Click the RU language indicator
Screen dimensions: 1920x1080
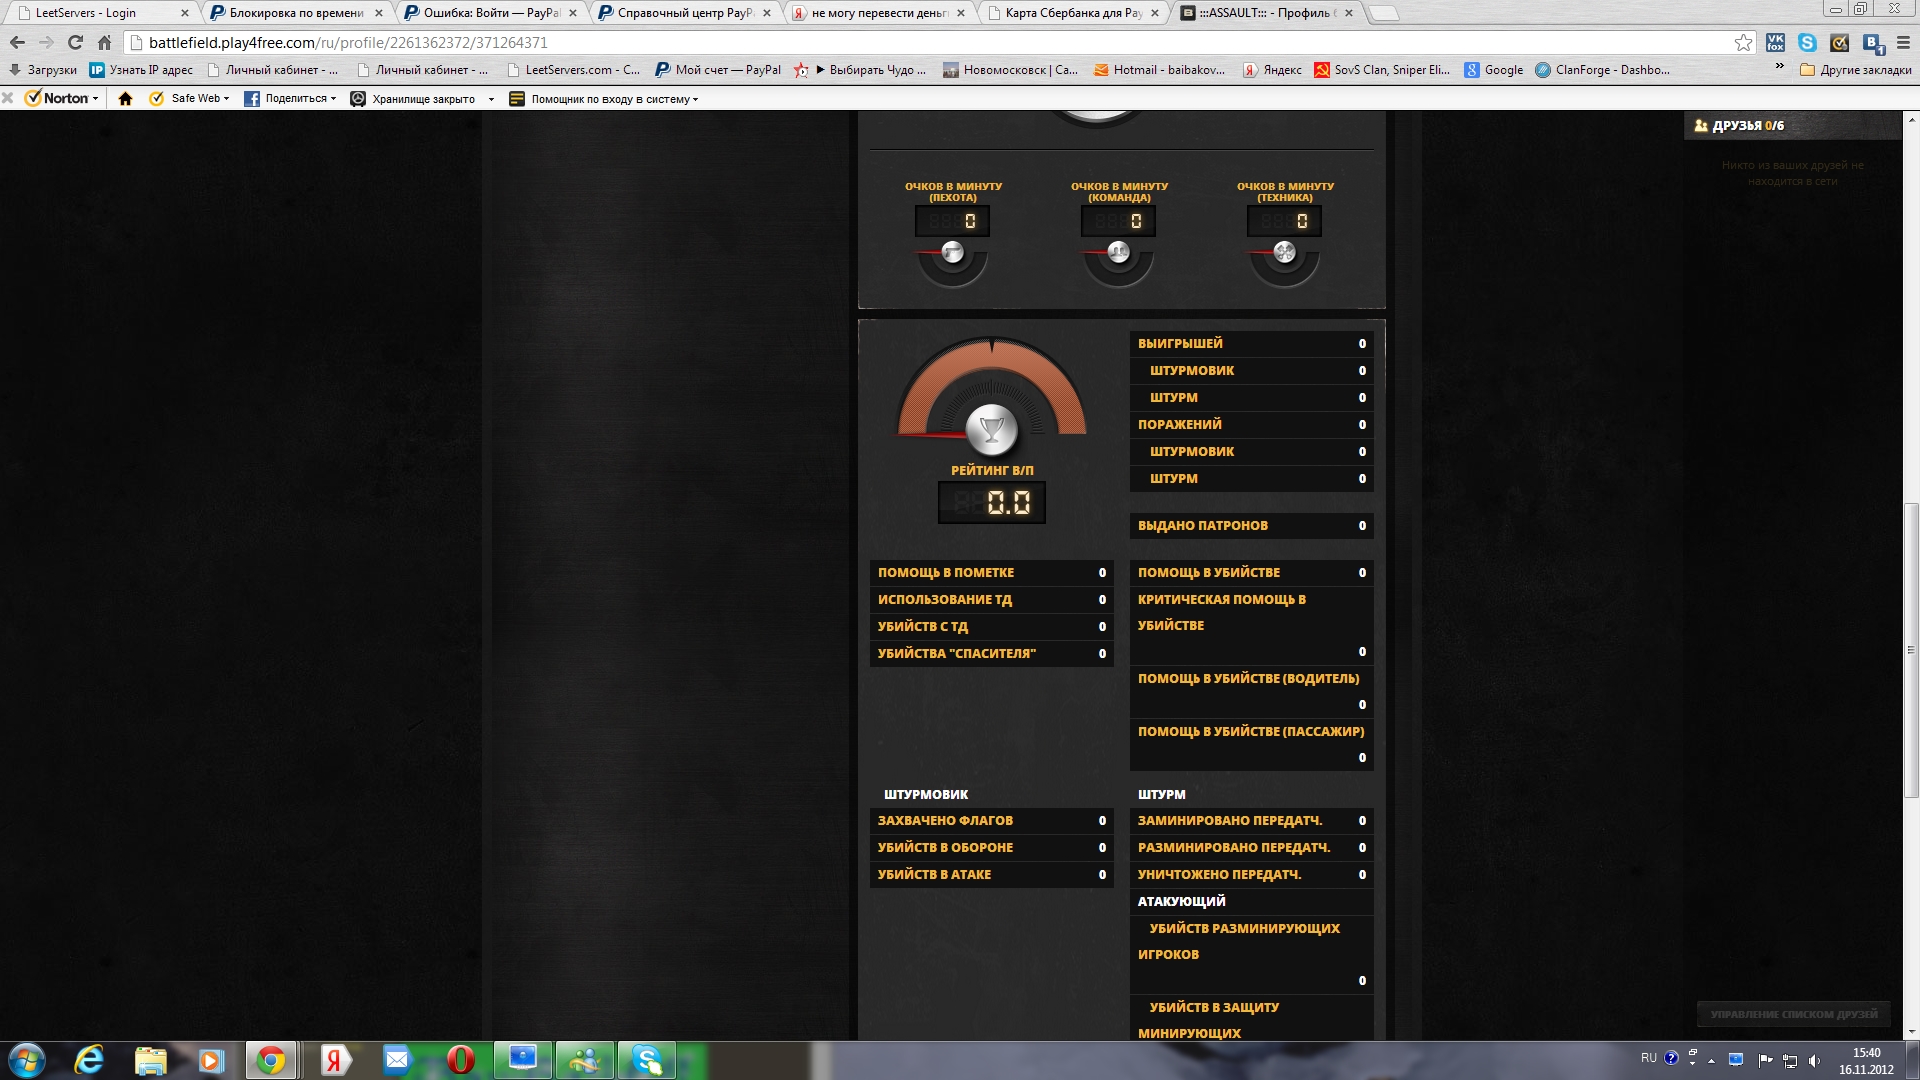1648,1058
